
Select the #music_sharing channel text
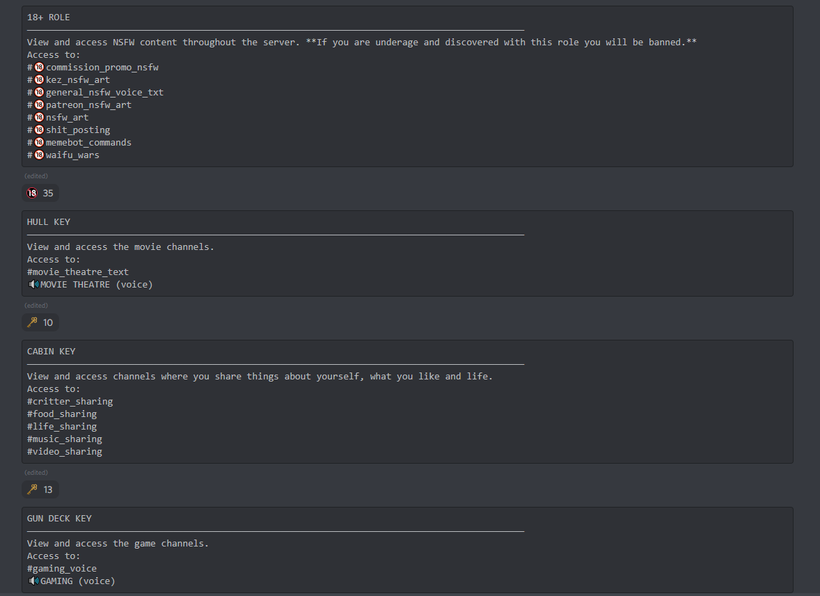65,439
